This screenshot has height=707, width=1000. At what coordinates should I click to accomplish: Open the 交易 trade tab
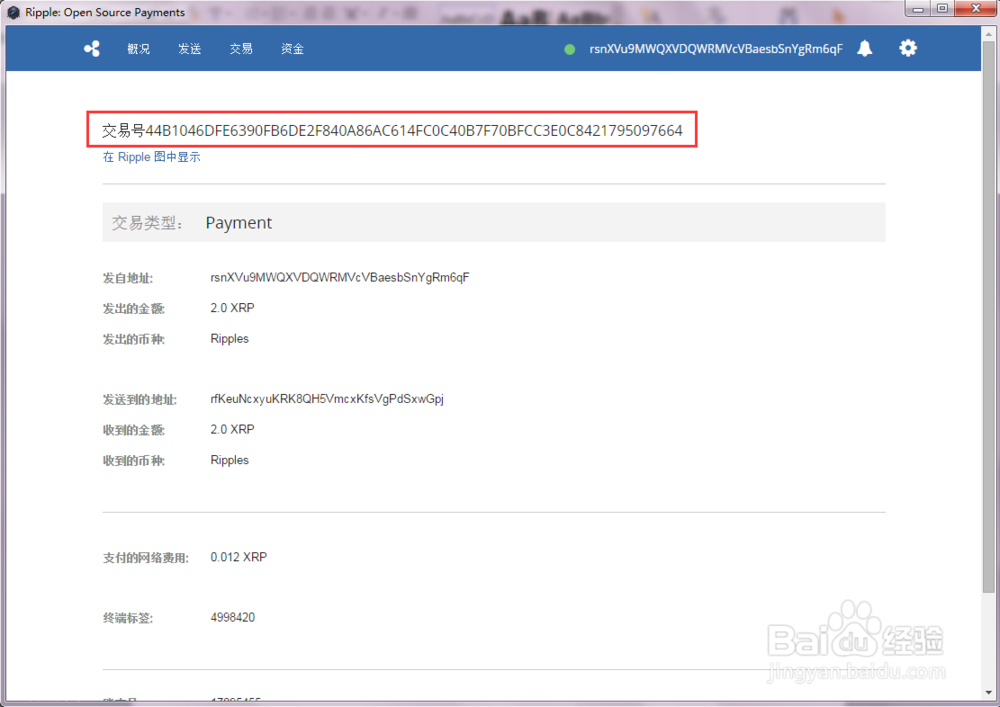click(x=241, y=48)
